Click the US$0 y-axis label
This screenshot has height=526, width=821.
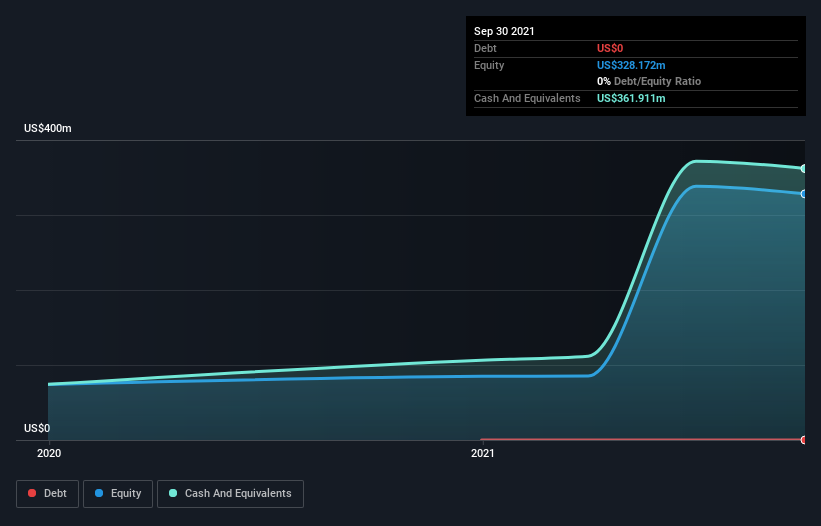point(37,428)
